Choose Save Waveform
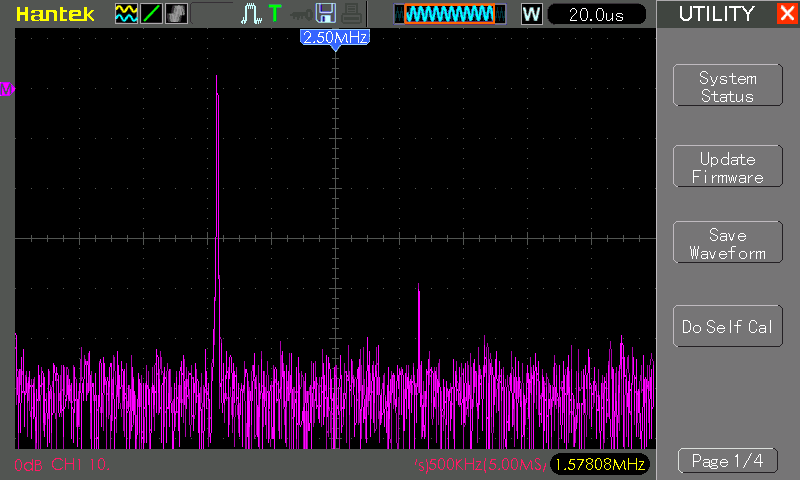Screen dimensions: 800x480 [727, 244]
